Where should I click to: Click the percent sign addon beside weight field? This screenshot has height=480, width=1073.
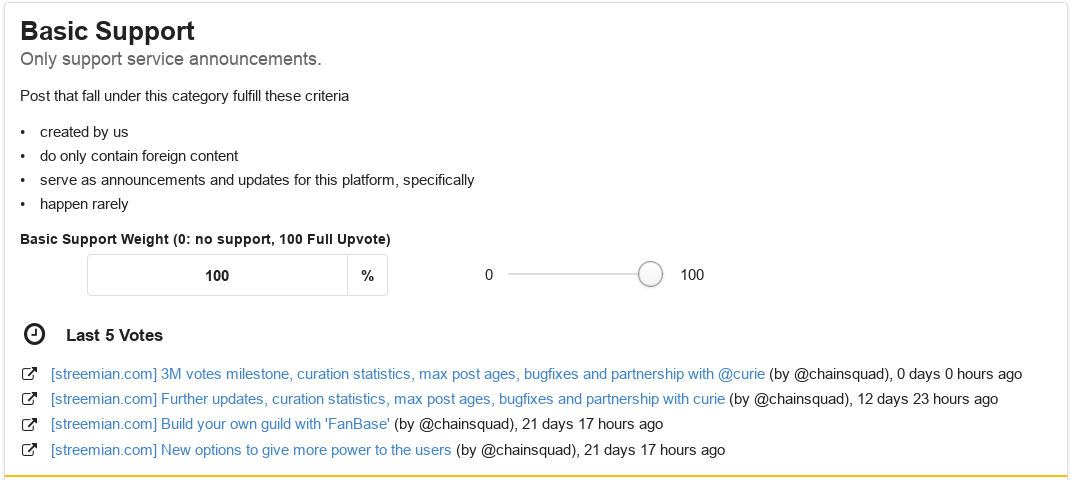coord(367,275)
